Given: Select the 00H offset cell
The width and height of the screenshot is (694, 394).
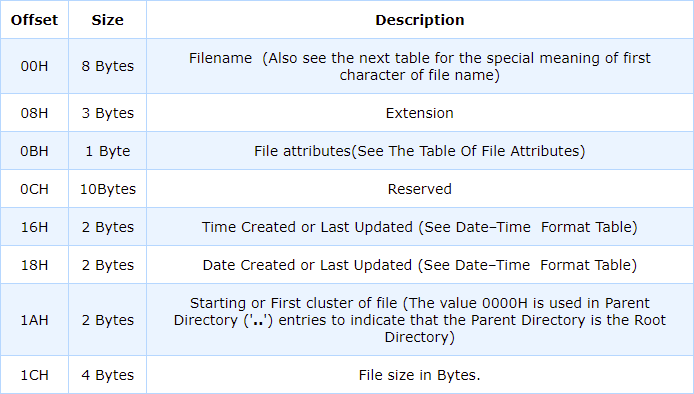Looking at the screenshot, I should coord(34,66).
